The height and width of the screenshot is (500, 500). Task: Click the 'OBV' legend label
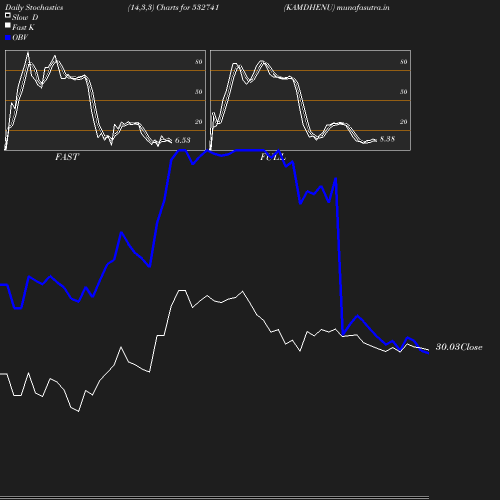coord(20,38)
